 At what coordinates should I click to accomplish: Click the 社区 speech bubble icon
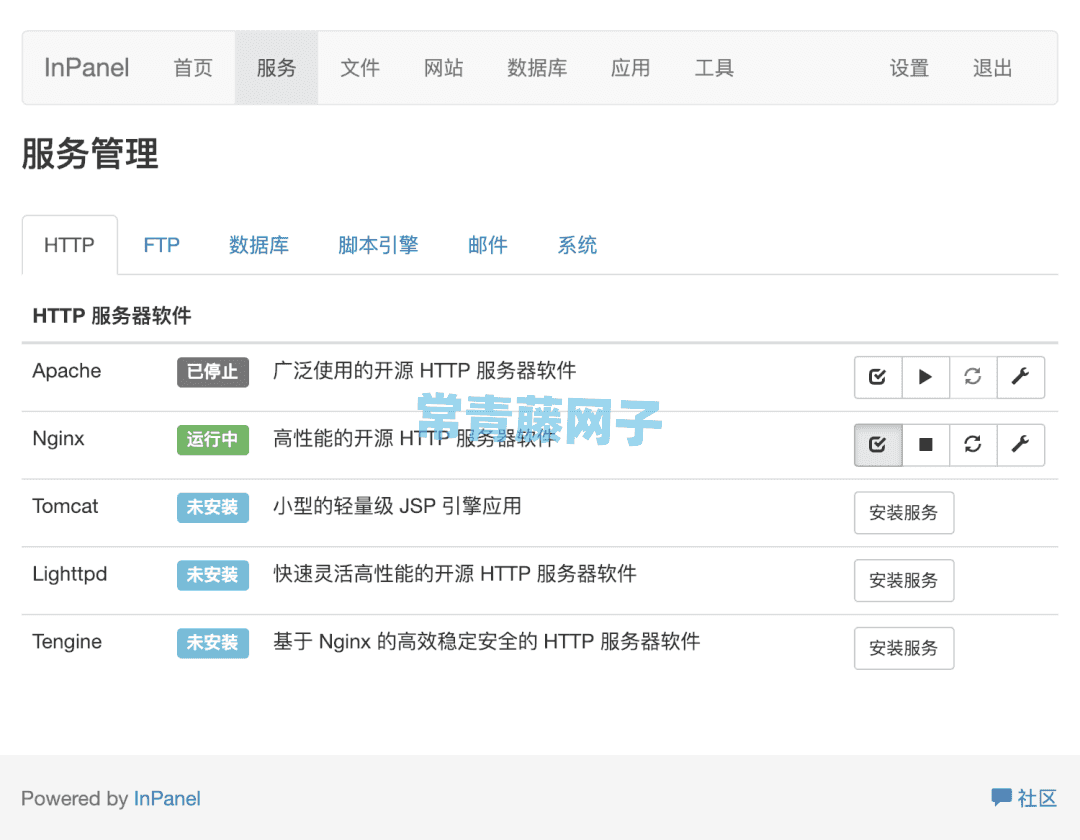pos(1003,797)
